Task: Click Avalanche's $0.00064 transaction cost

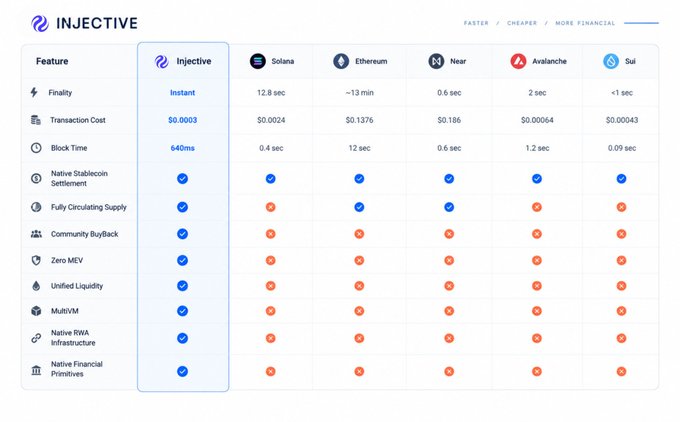Action: coord(537,120)
